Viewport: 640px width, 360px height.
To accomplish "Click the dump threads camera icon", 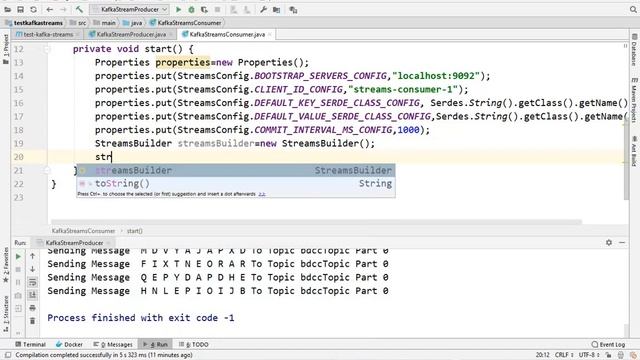I will tap(18, 296).
